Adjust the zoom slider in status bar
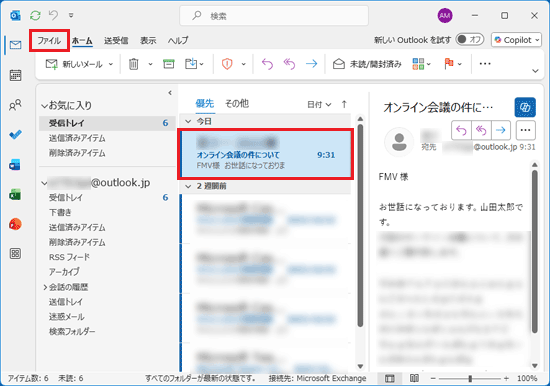Viewport: 550px width, 386px height. tap(470, 379)
